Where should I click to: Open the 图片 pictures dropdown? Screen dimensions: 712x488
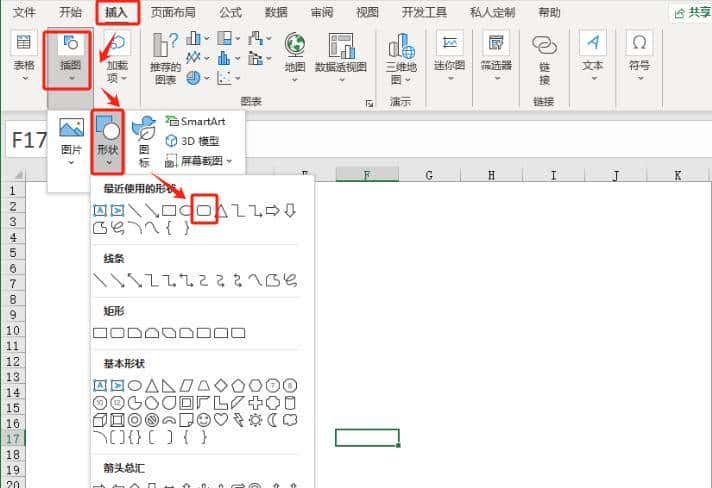pyautogui.click(x=71, y=139)
